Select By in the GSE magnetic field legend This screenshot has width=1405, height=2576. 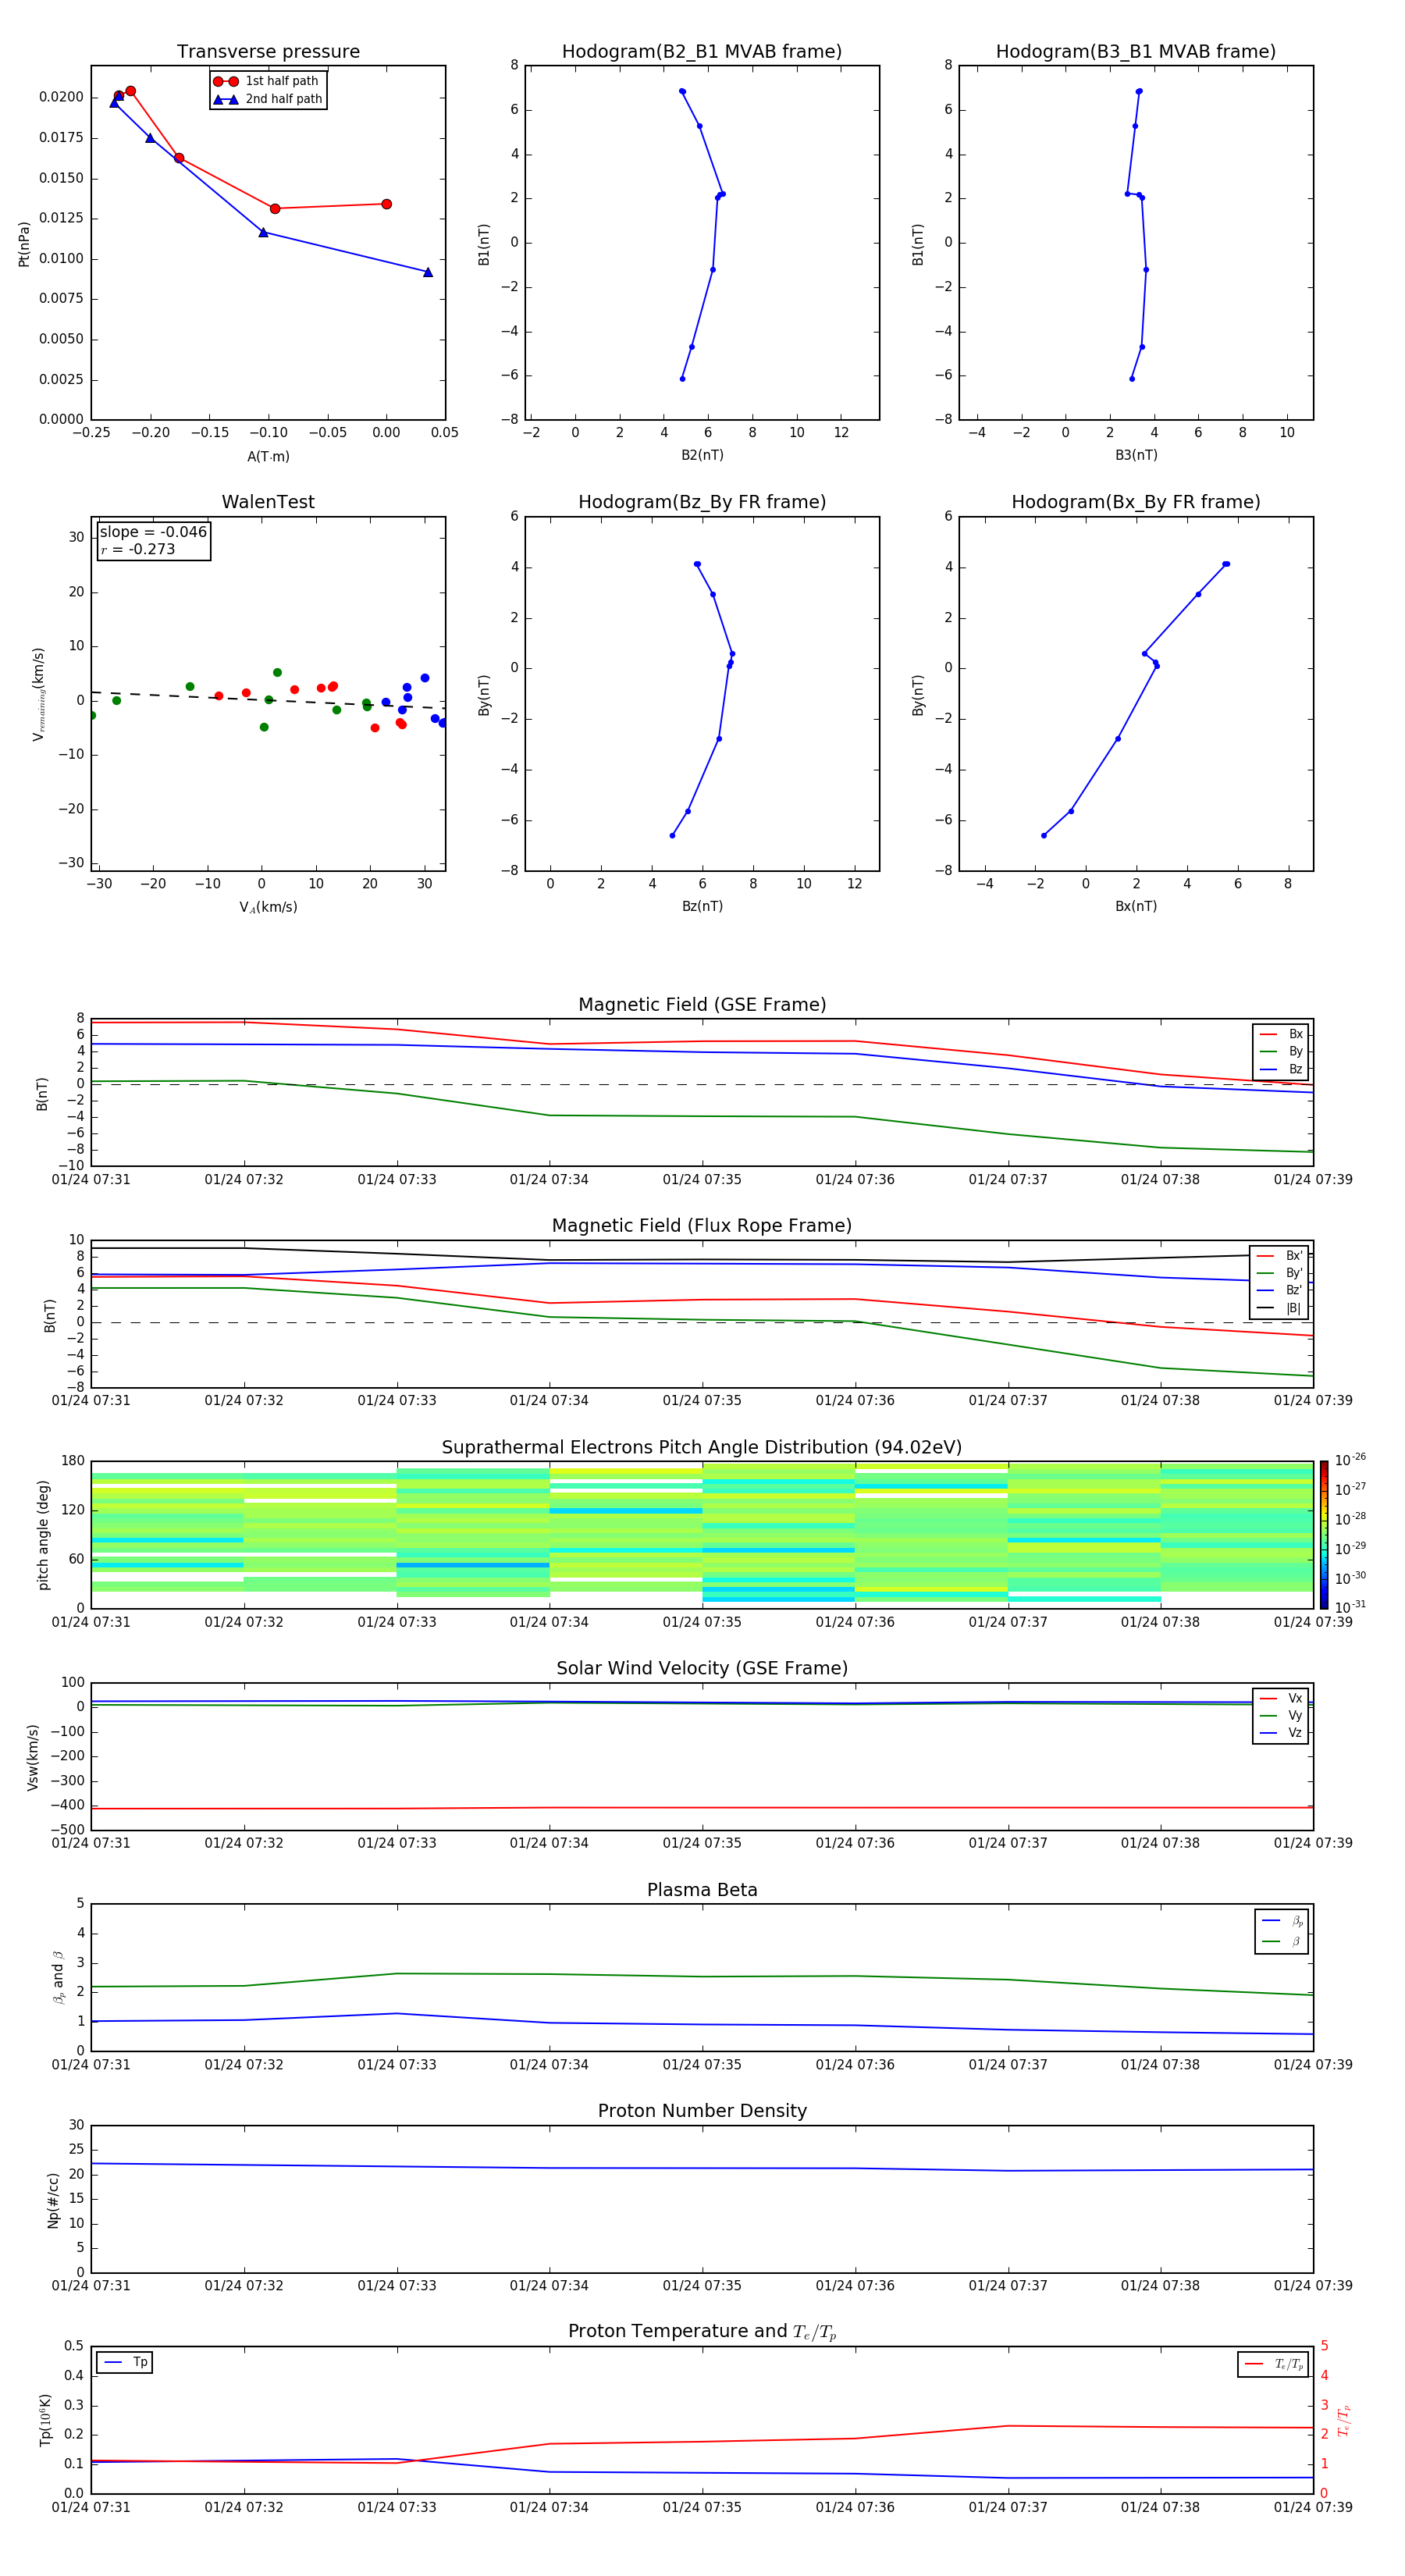1281,1052
